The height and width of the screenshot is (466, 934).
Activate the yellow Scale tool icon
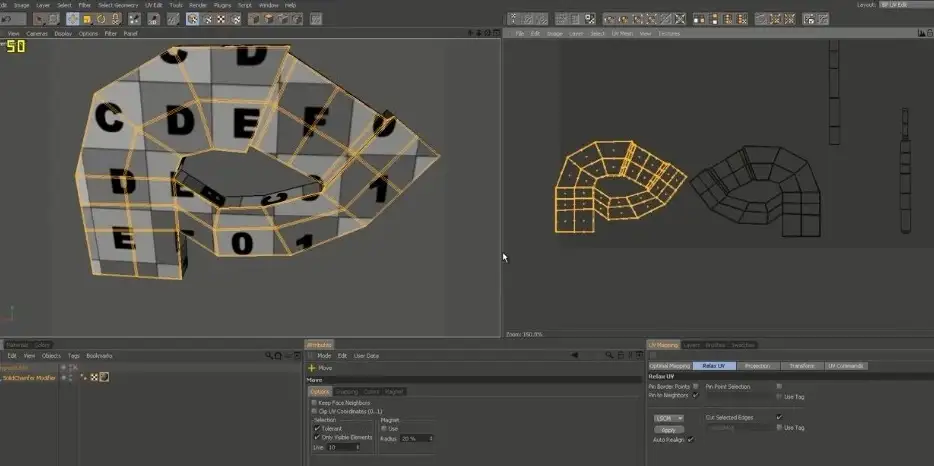(87, 20)
